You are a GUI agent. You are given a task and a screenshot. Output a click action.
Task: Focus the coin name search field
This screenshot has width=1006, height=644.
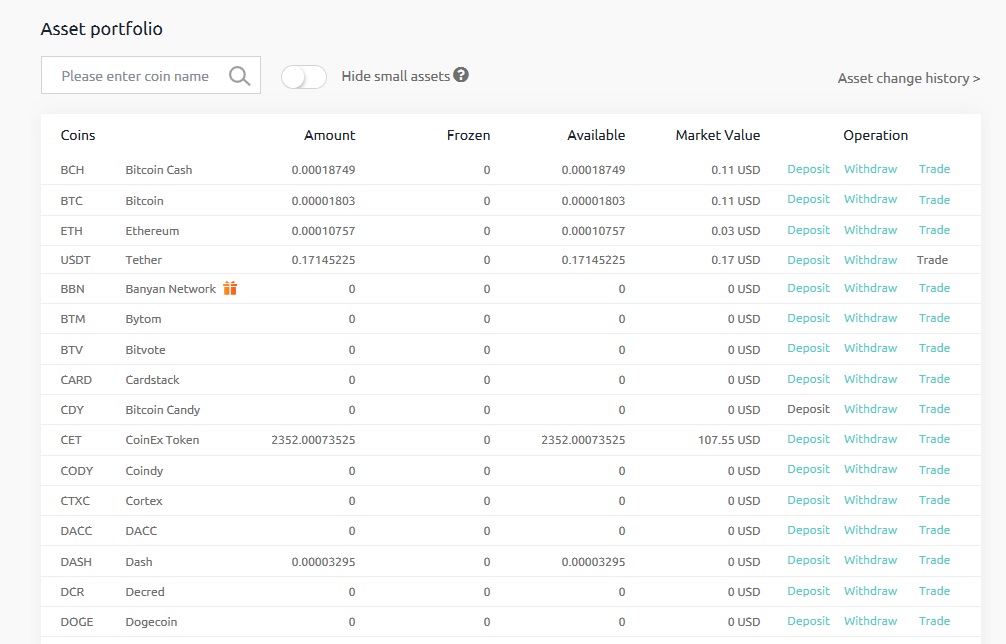click(x=151, y=75)
